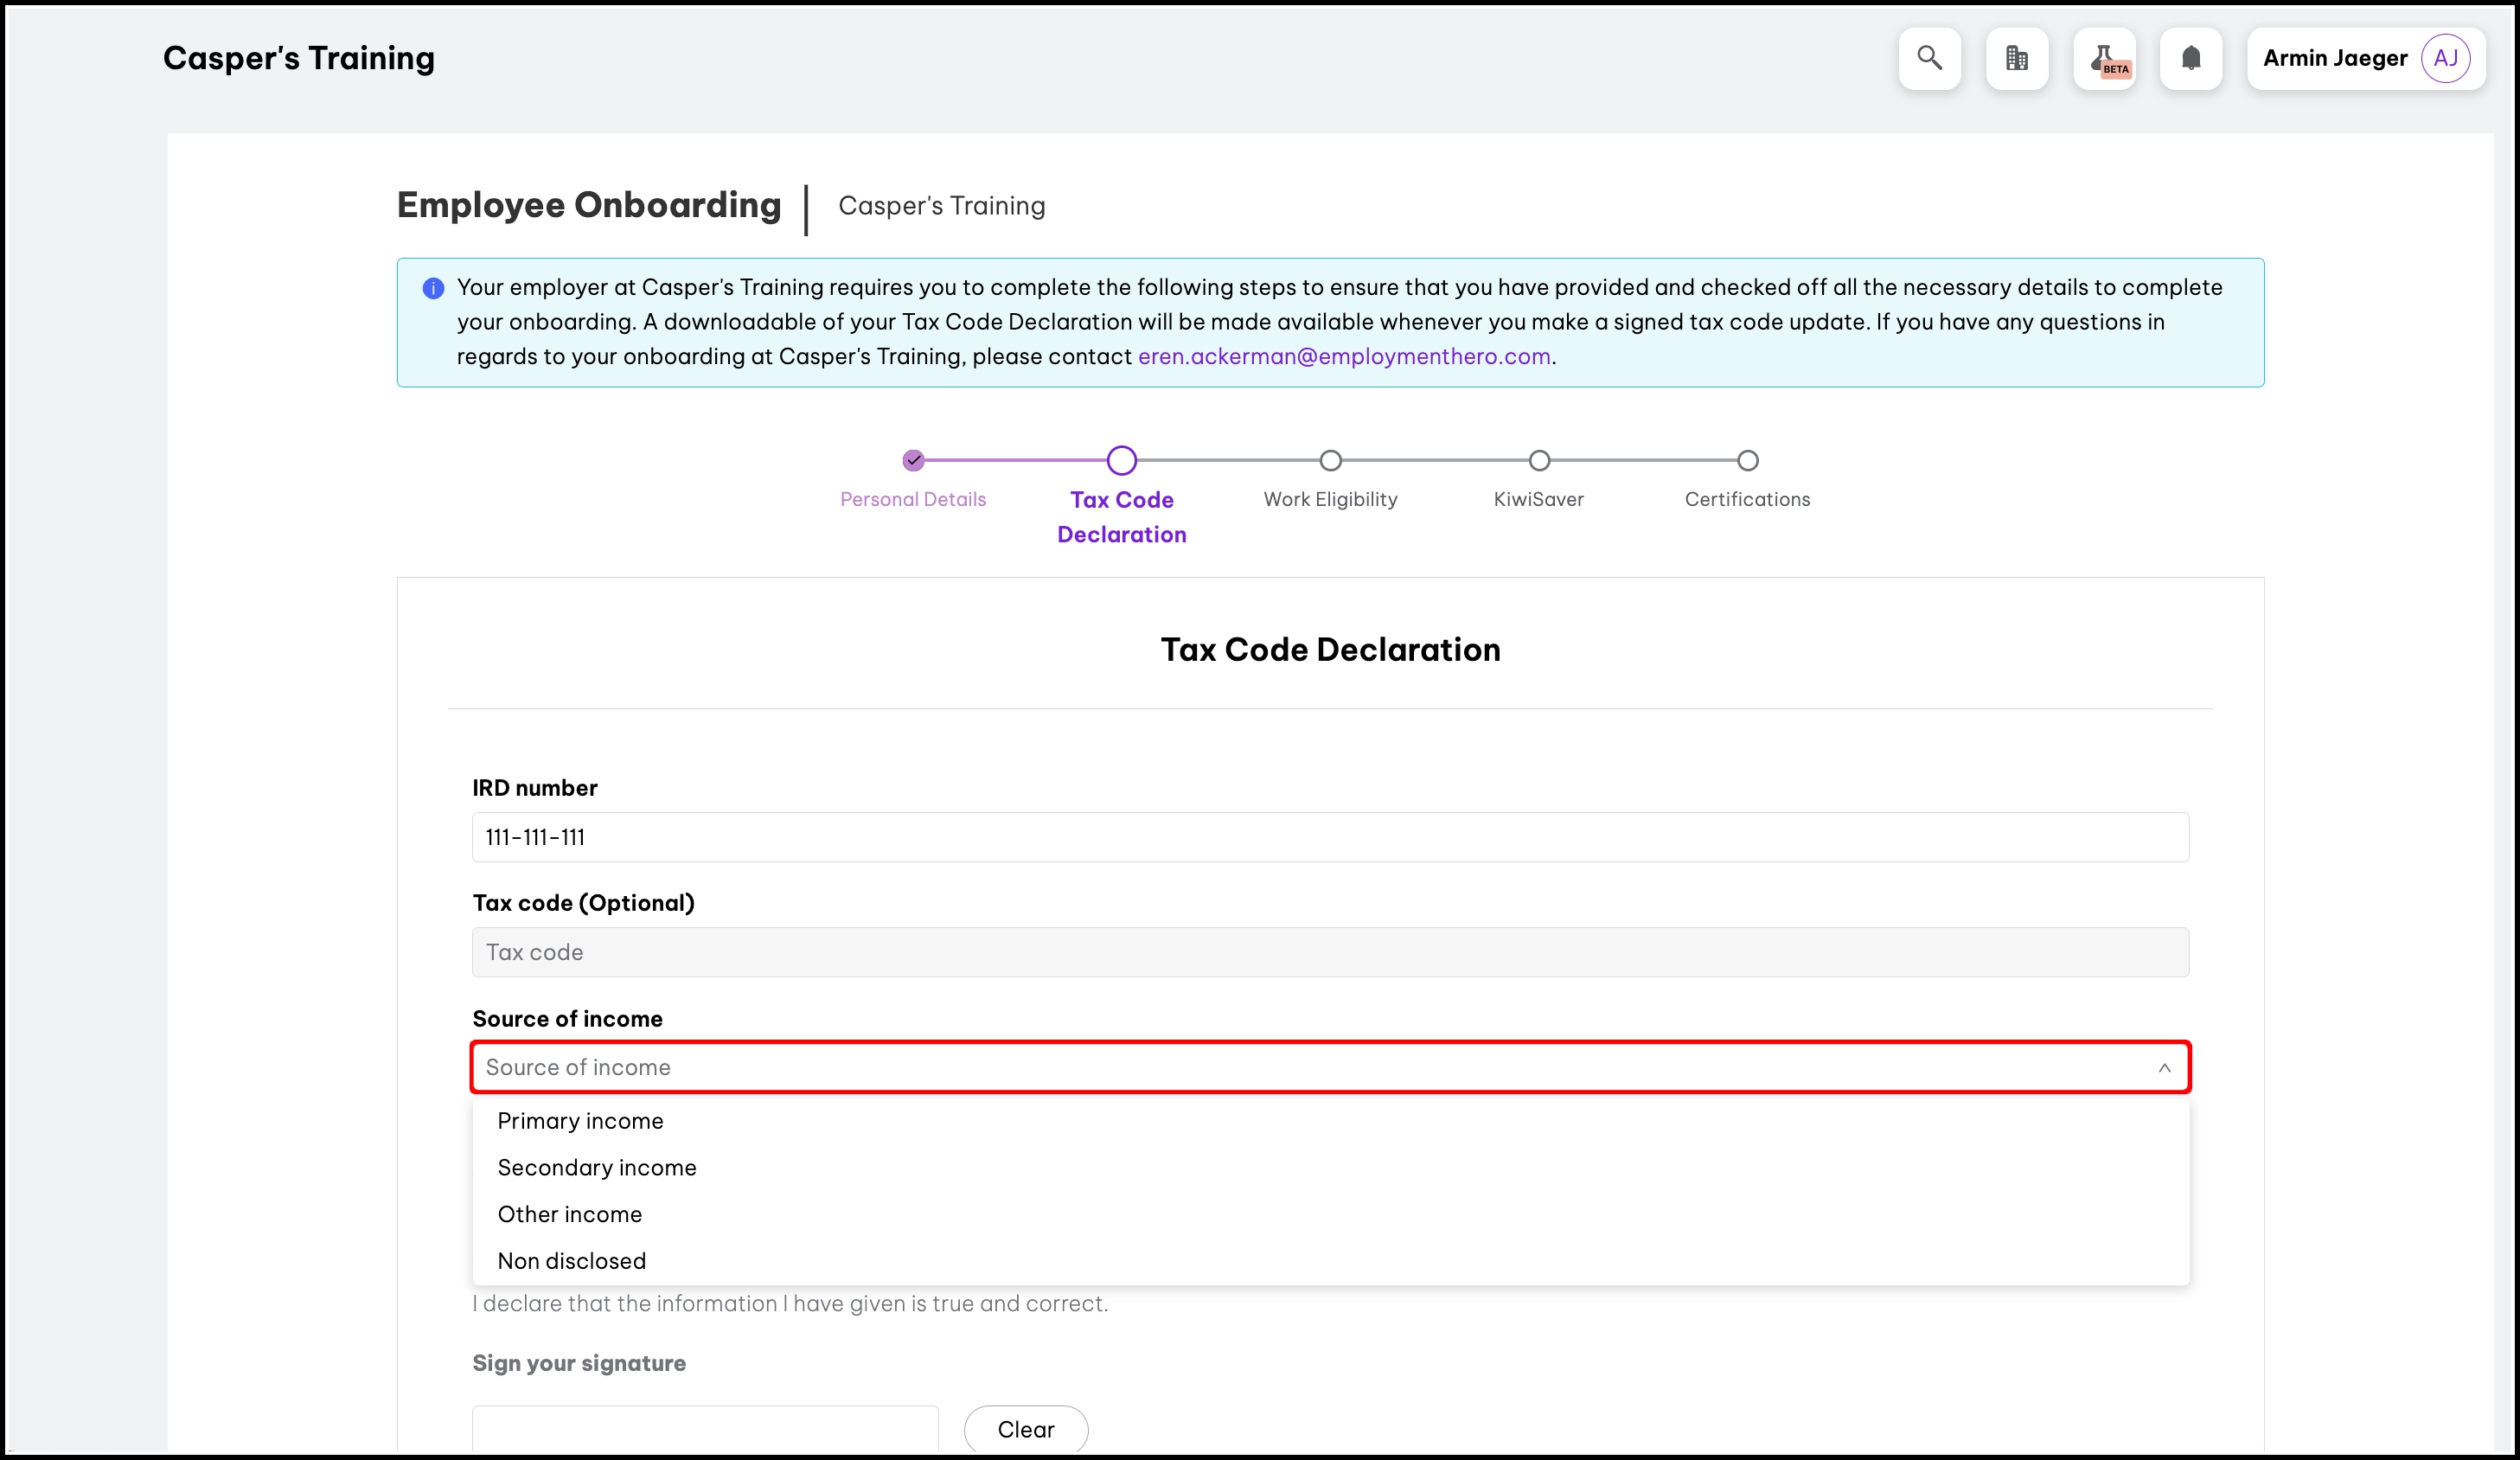This screenshot has height=1460, width=2520.
Task: Open the organisation building icon
Action: pyautogui.click(x=2016, y=58)
